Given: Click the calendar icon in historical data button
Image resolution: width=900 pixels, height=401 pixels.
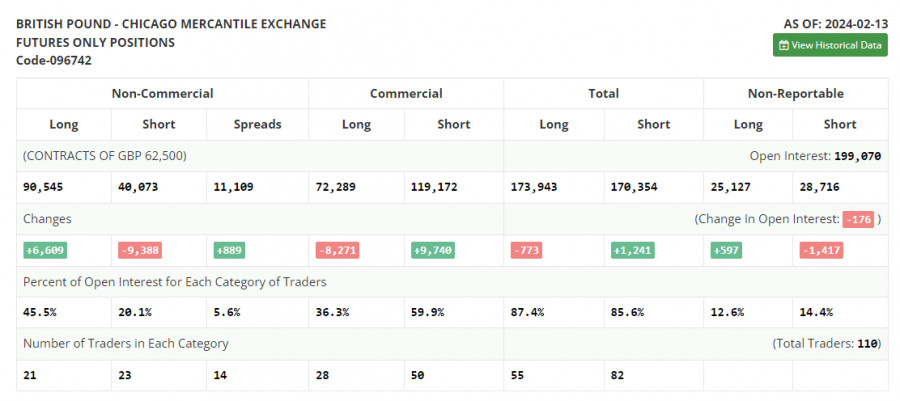Looking at the screenshot, I should (784, 45).
